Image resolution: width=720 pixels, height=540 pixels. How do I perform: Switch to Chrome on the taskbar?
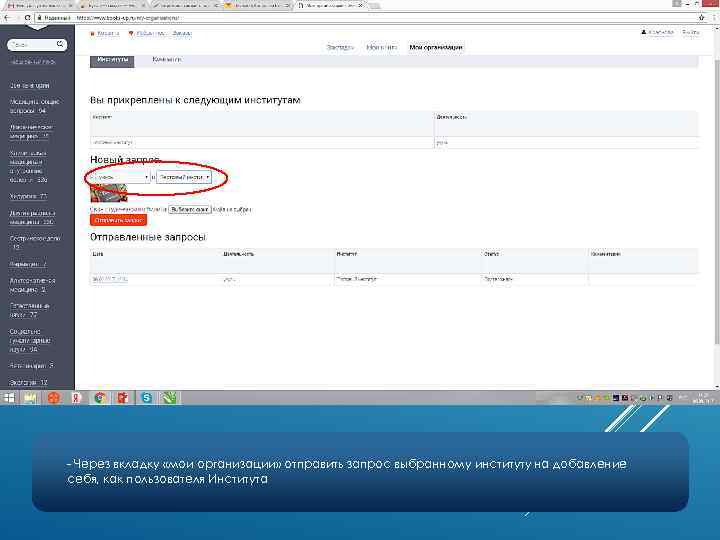[x=100, y=398]
